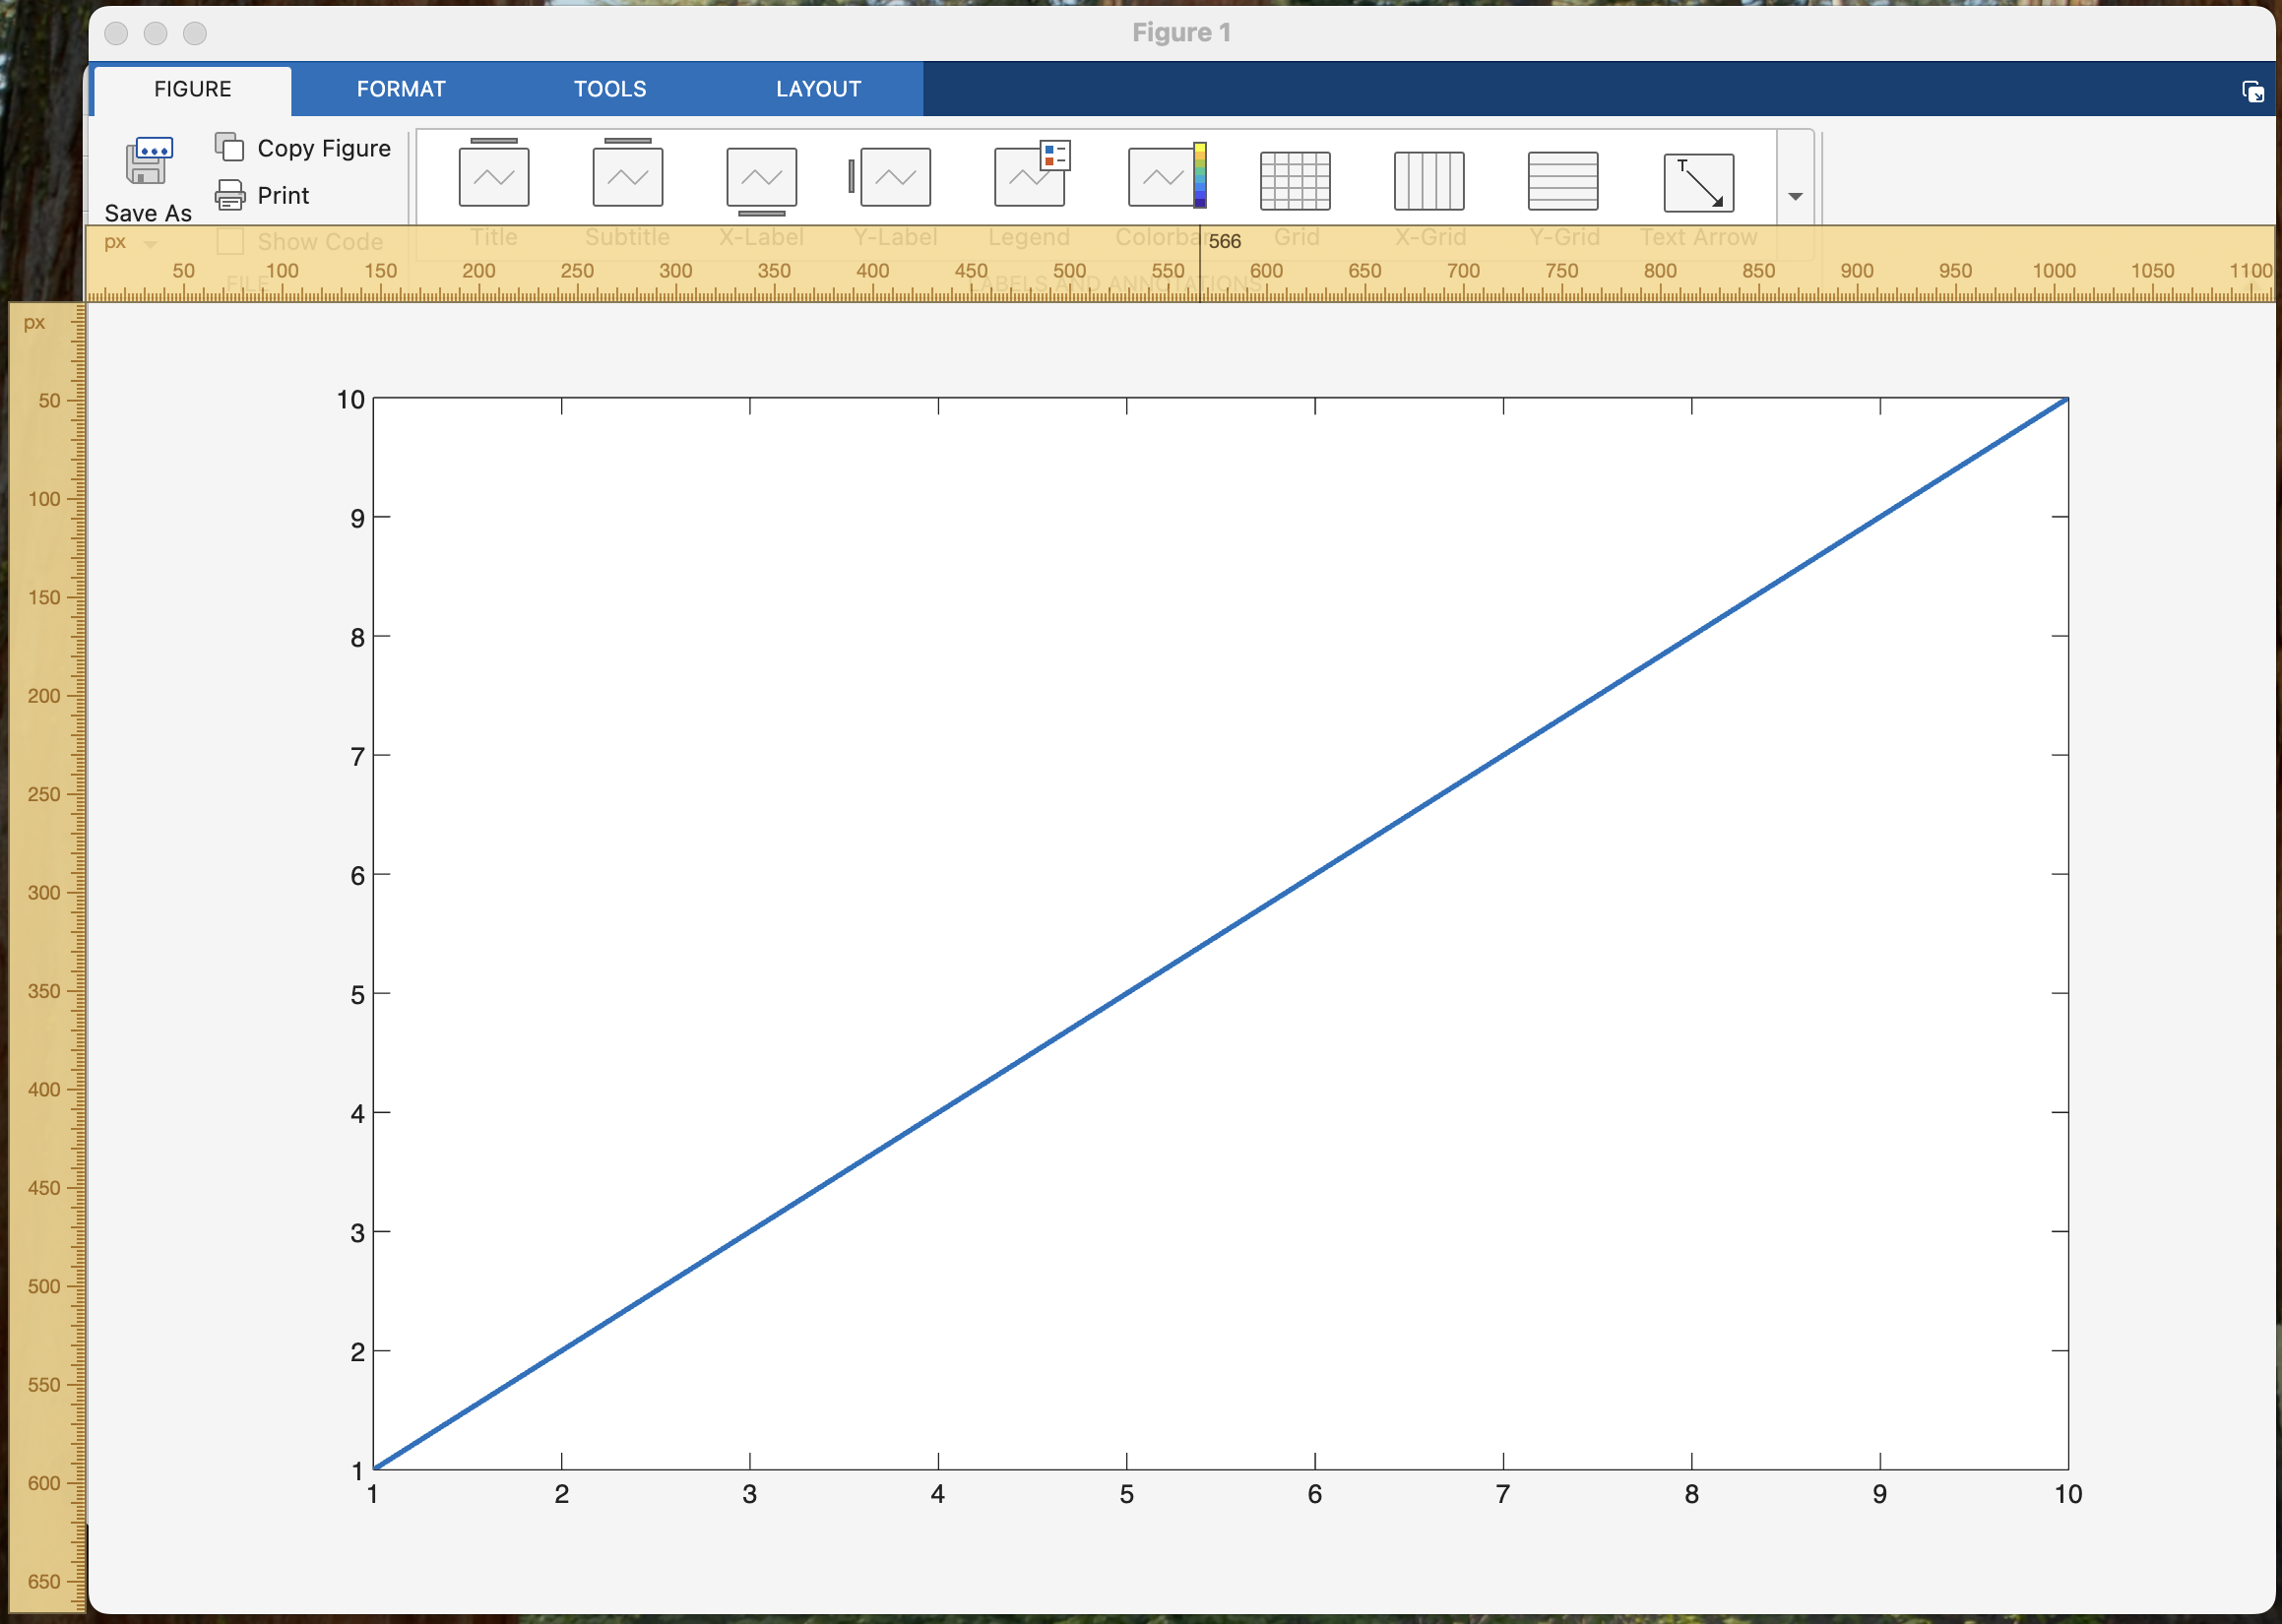Insert a Legend into the figure
This screenshot has width=2282, height=1624.
(1030, 176)
